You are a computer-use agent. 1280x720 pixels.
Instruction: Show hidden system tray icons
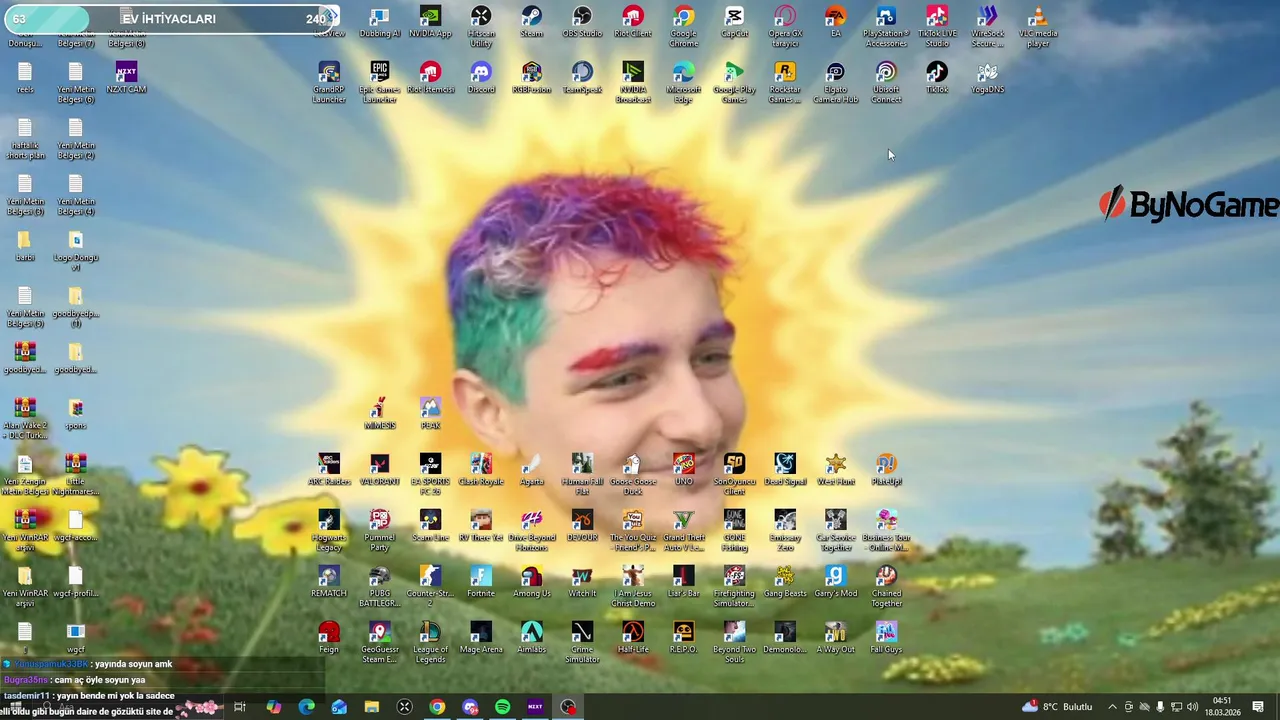click(x=1112, y=707)
